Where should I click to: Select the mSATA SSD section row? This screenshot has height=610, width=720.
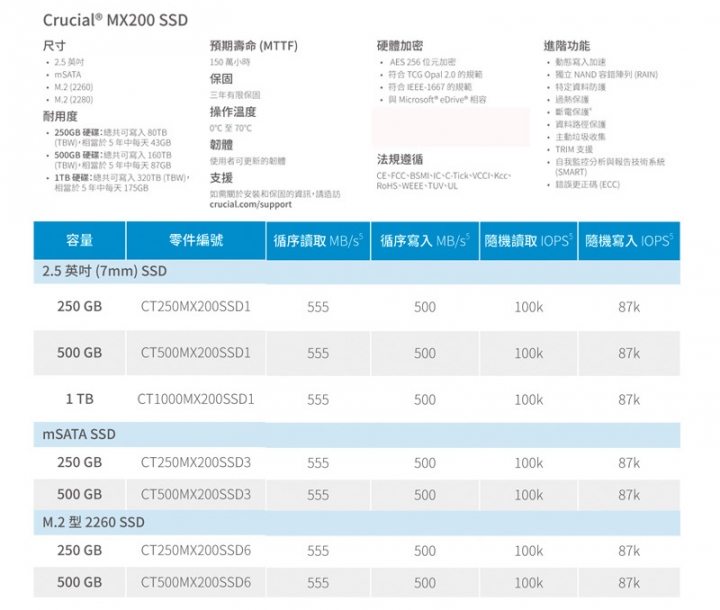coord(357,435)
